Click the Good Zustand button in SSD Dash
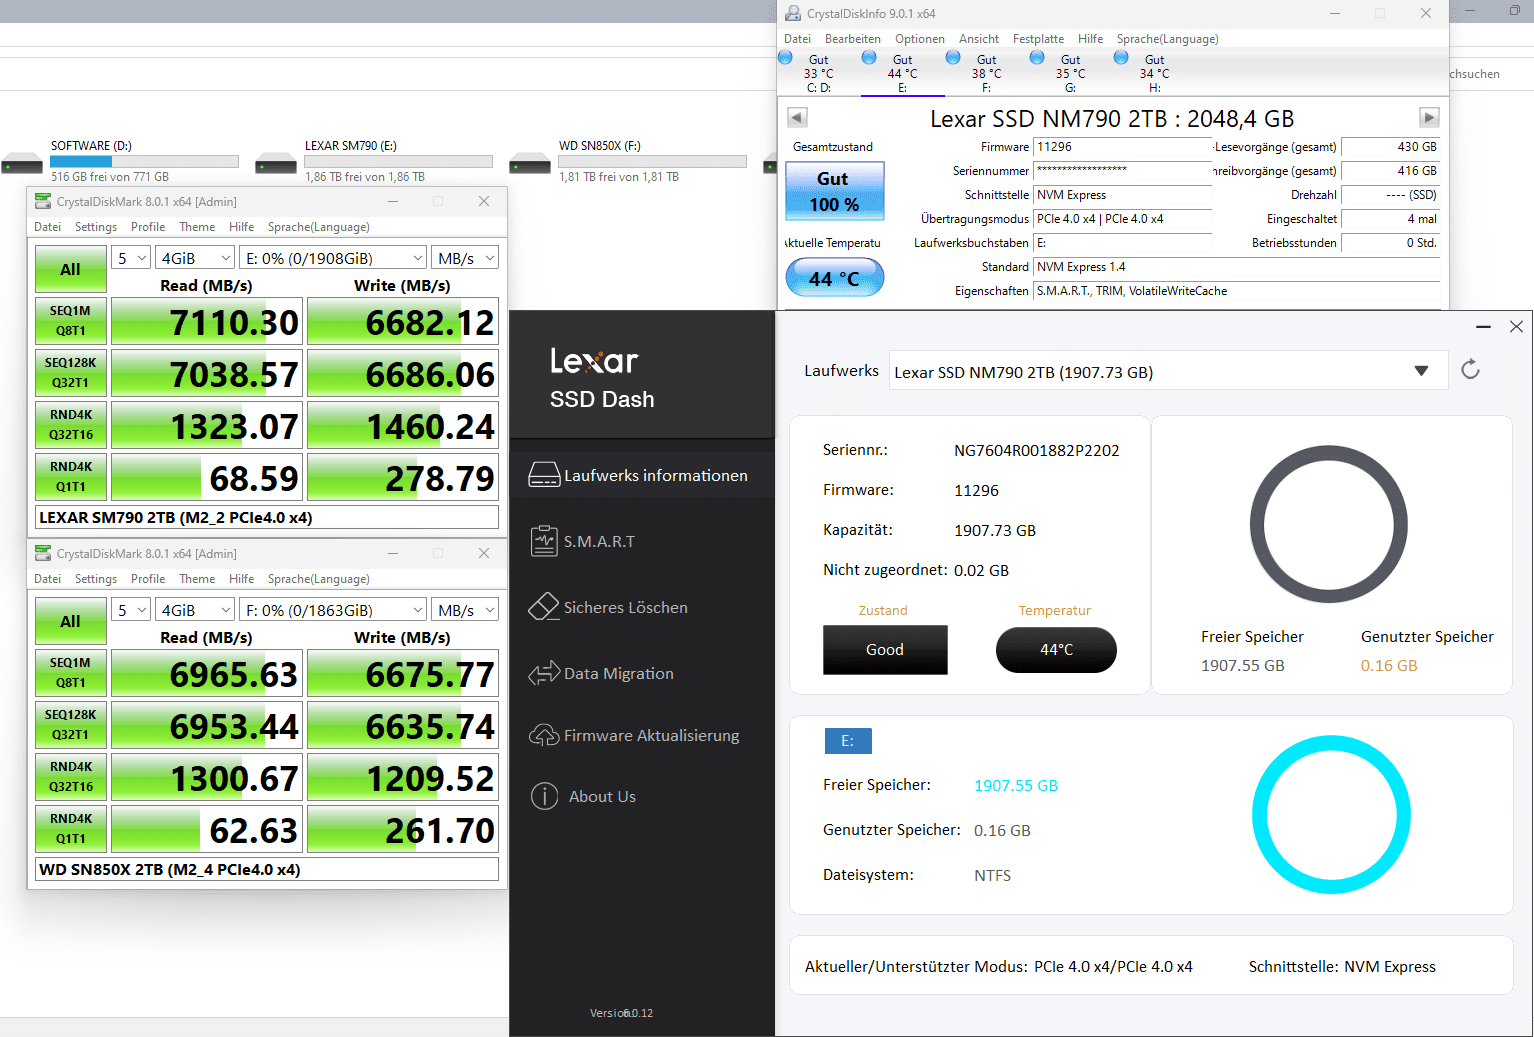The width and height of the screenshot is (1534, 1037). click(x=885, y=650)
